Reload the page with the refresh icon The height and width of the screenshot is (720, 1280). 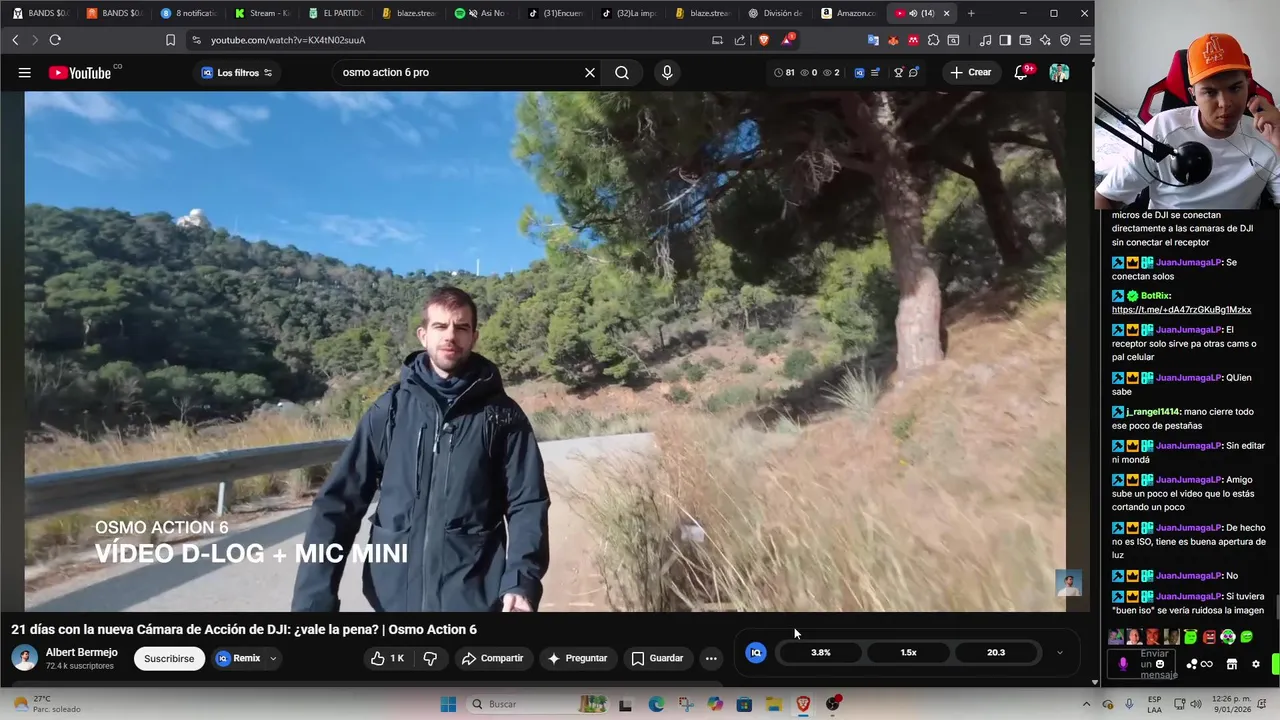click(55, 40)
